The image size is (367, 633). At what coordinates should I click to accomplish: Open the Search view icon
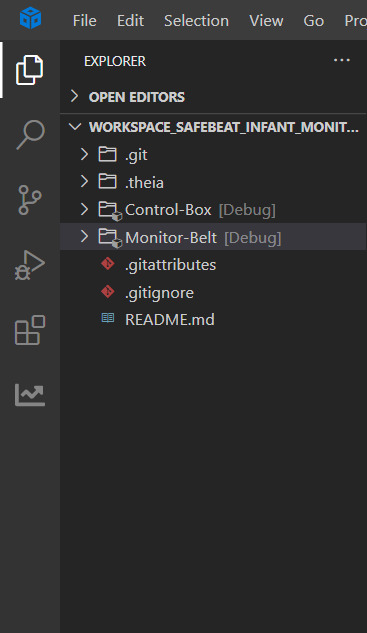click(x=30, y=135)
